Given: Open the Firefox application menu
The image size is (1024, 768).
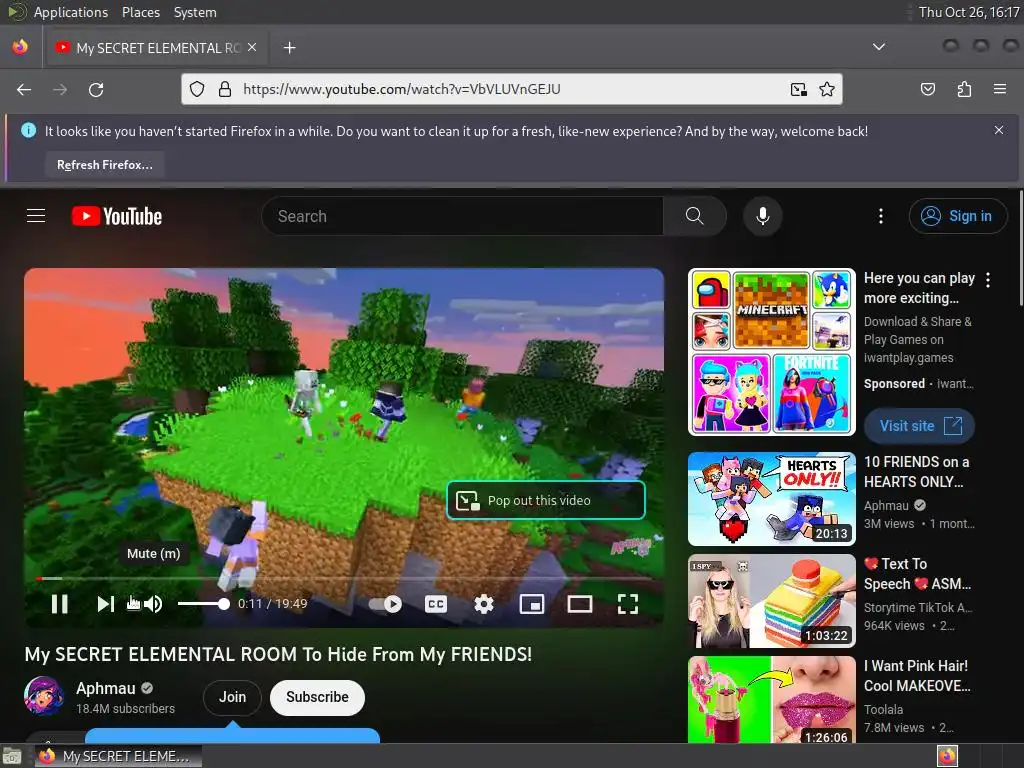Looking at the screenshot, I should (1000, 89).
